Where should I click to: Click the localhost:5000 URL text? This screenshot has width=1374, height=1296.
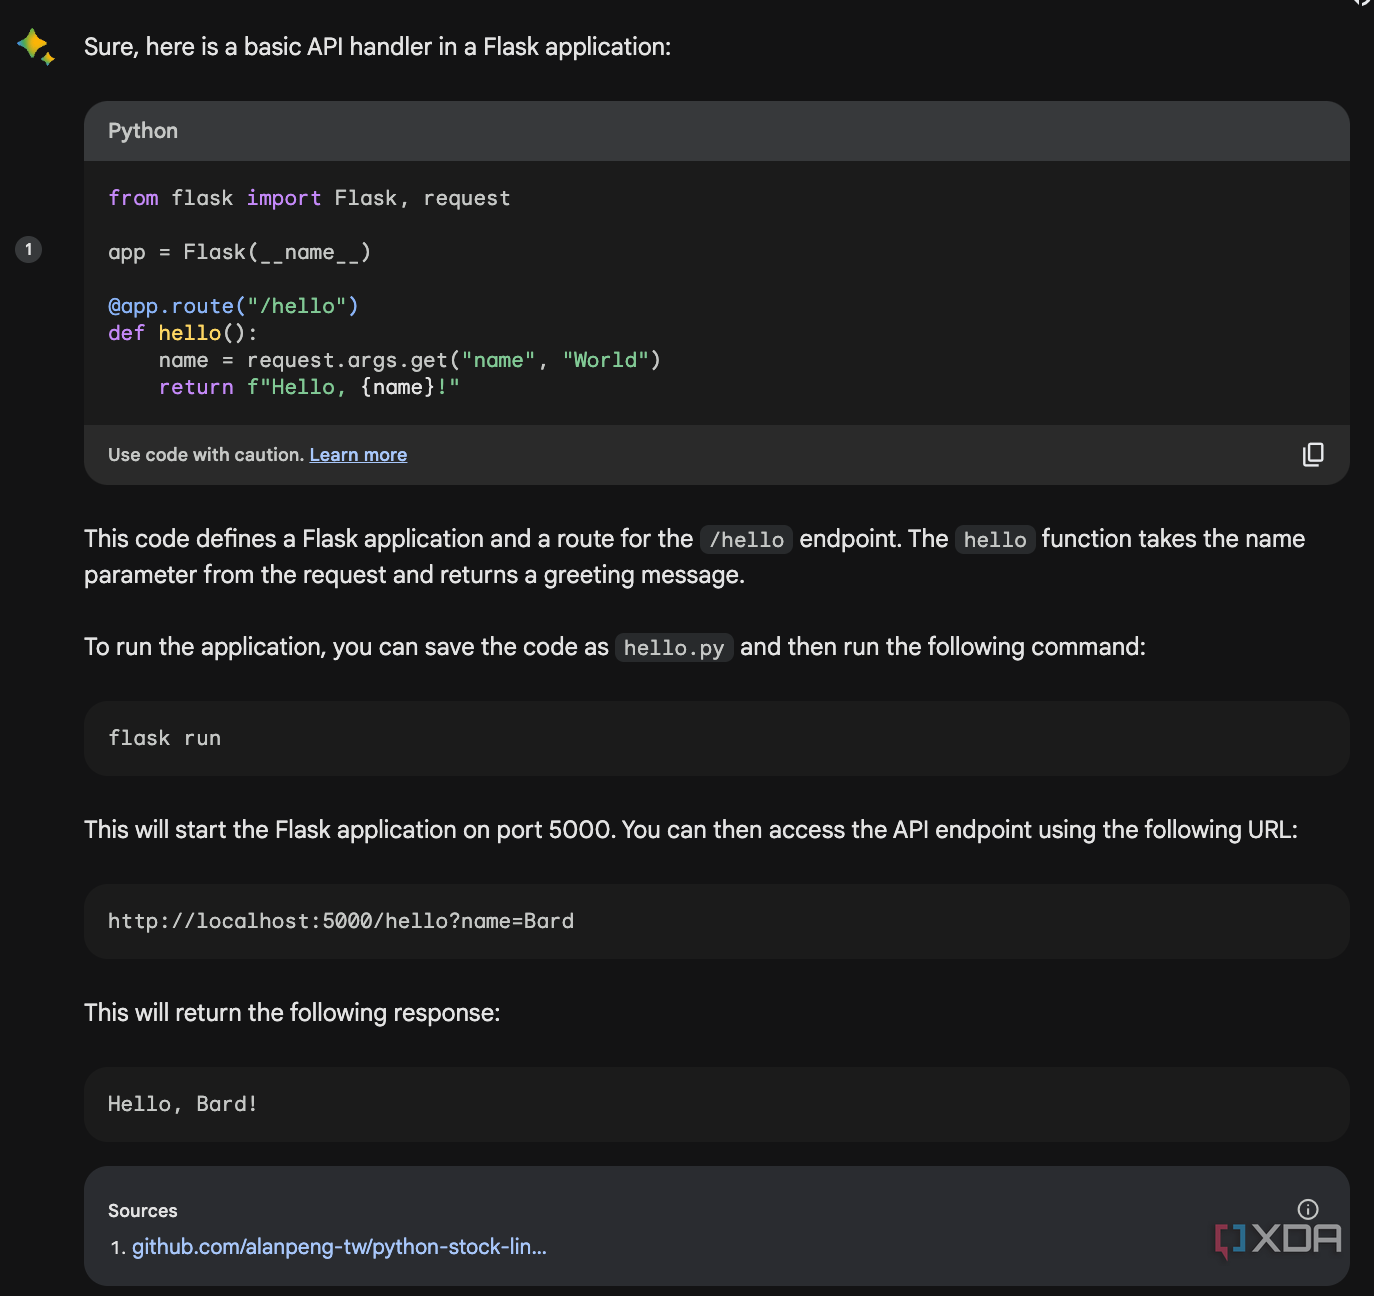pos(341,921)
